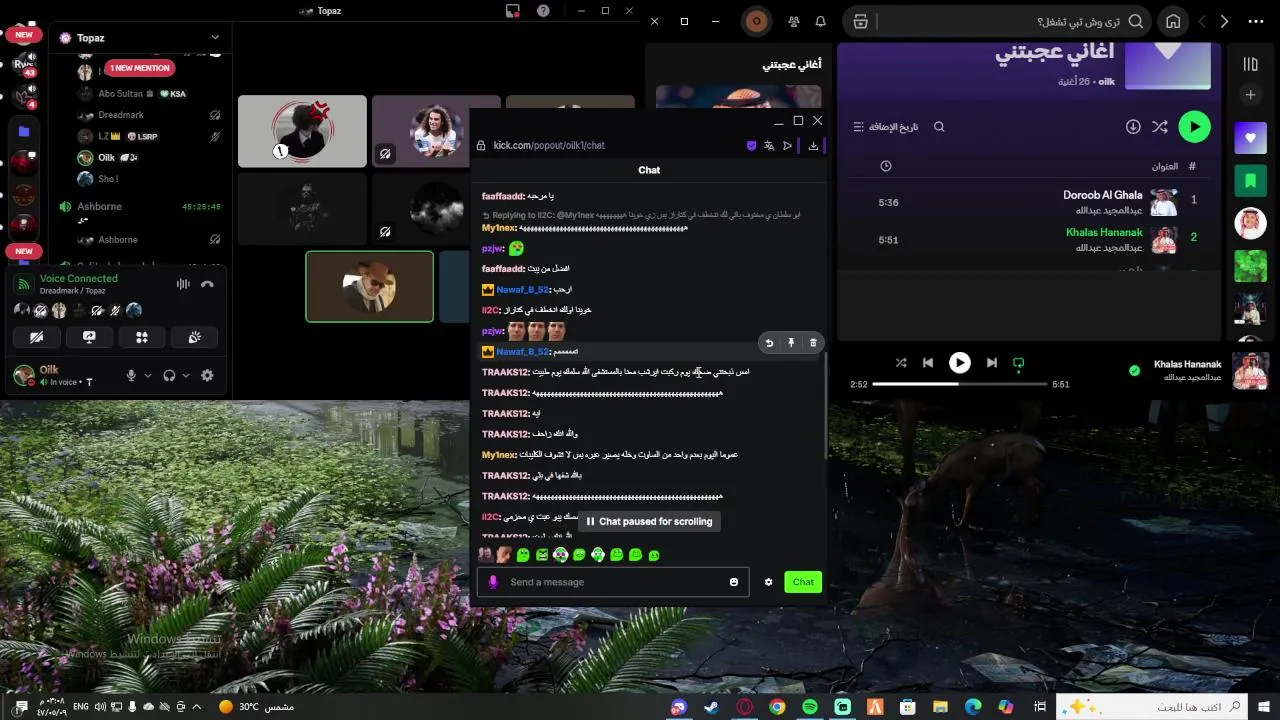Search within the Spotify playlist
Viewport: 1280px width, 720px height.
coord(939,127)
